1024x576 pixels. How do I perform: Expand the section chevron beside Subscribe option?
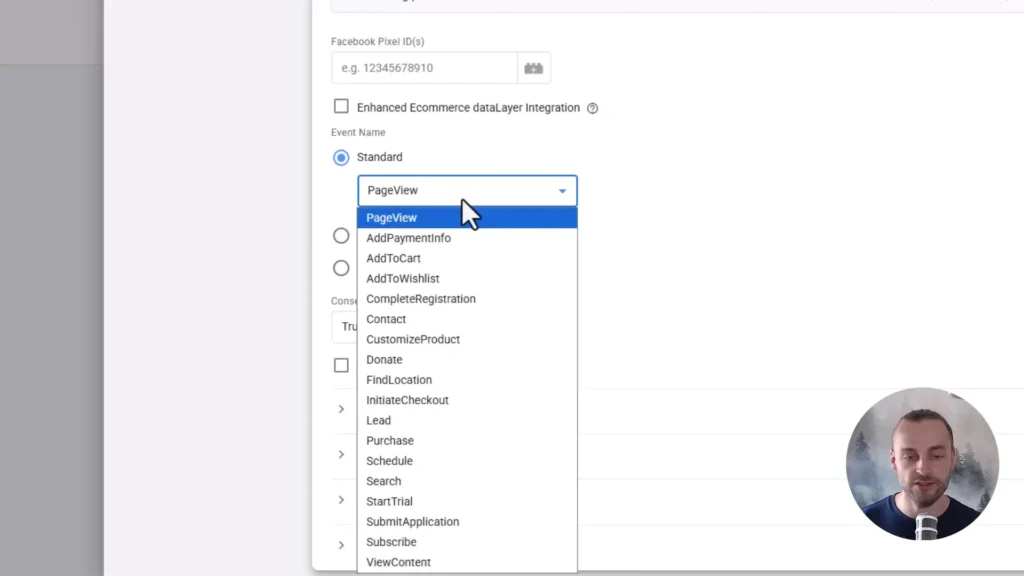coord(341,545)
